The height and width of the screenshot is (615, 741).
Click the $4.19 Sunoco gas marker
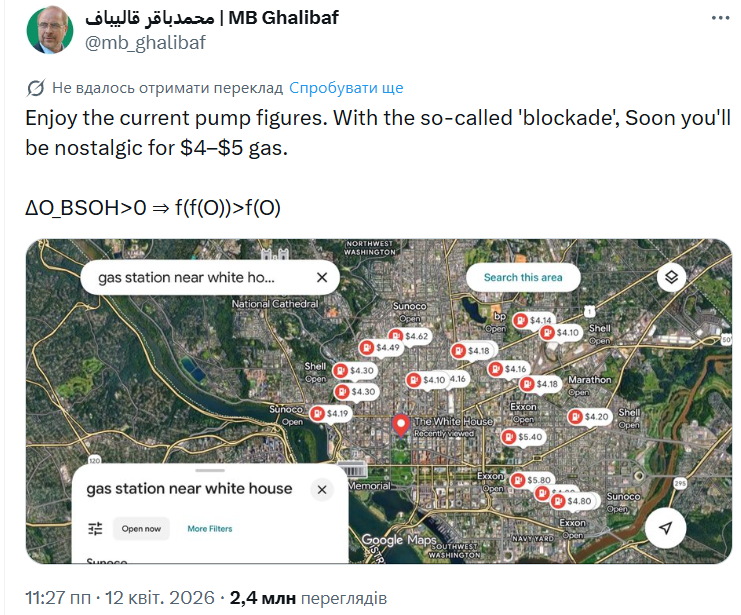coord(330,413)
